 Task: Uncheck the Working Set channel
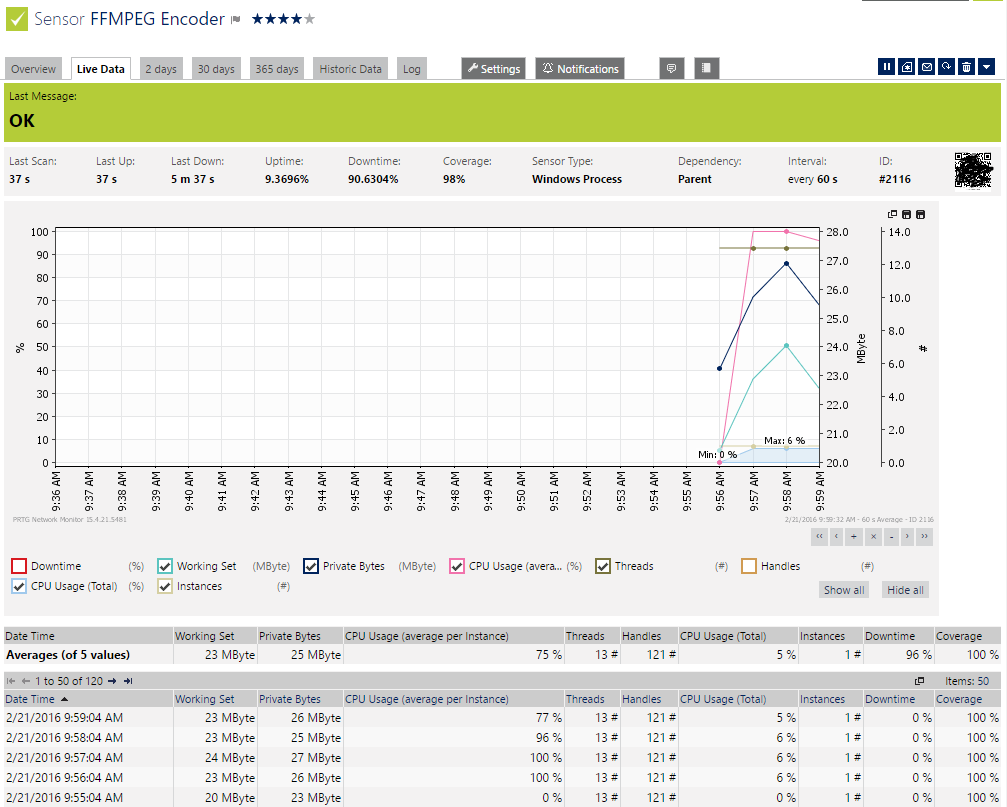tap(165, 566)
